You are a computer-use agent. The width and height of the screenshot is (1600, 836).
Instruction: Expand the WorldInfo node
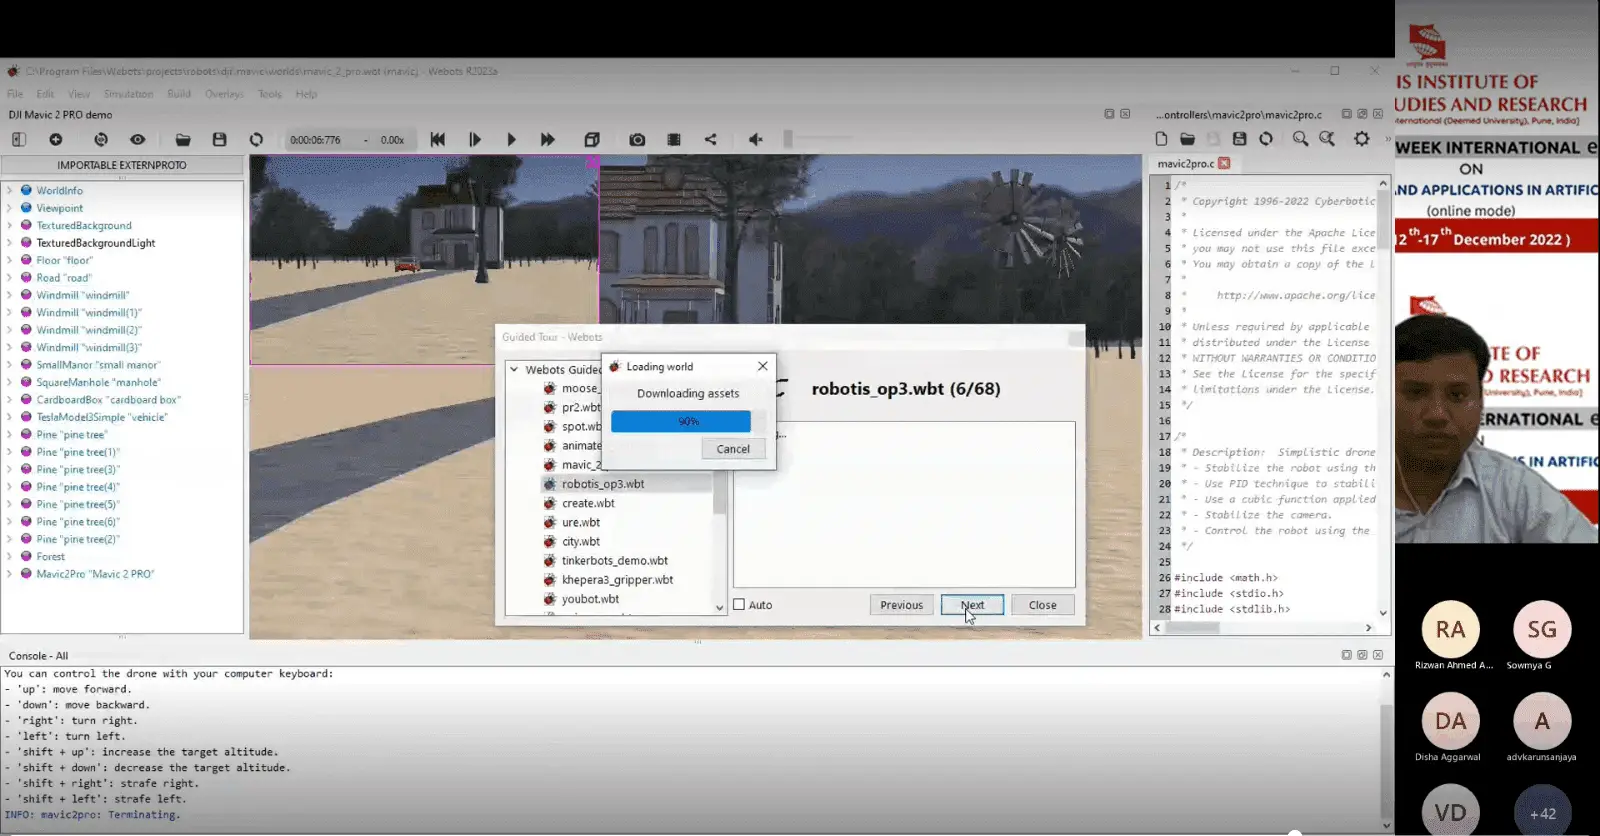(9, 190)
